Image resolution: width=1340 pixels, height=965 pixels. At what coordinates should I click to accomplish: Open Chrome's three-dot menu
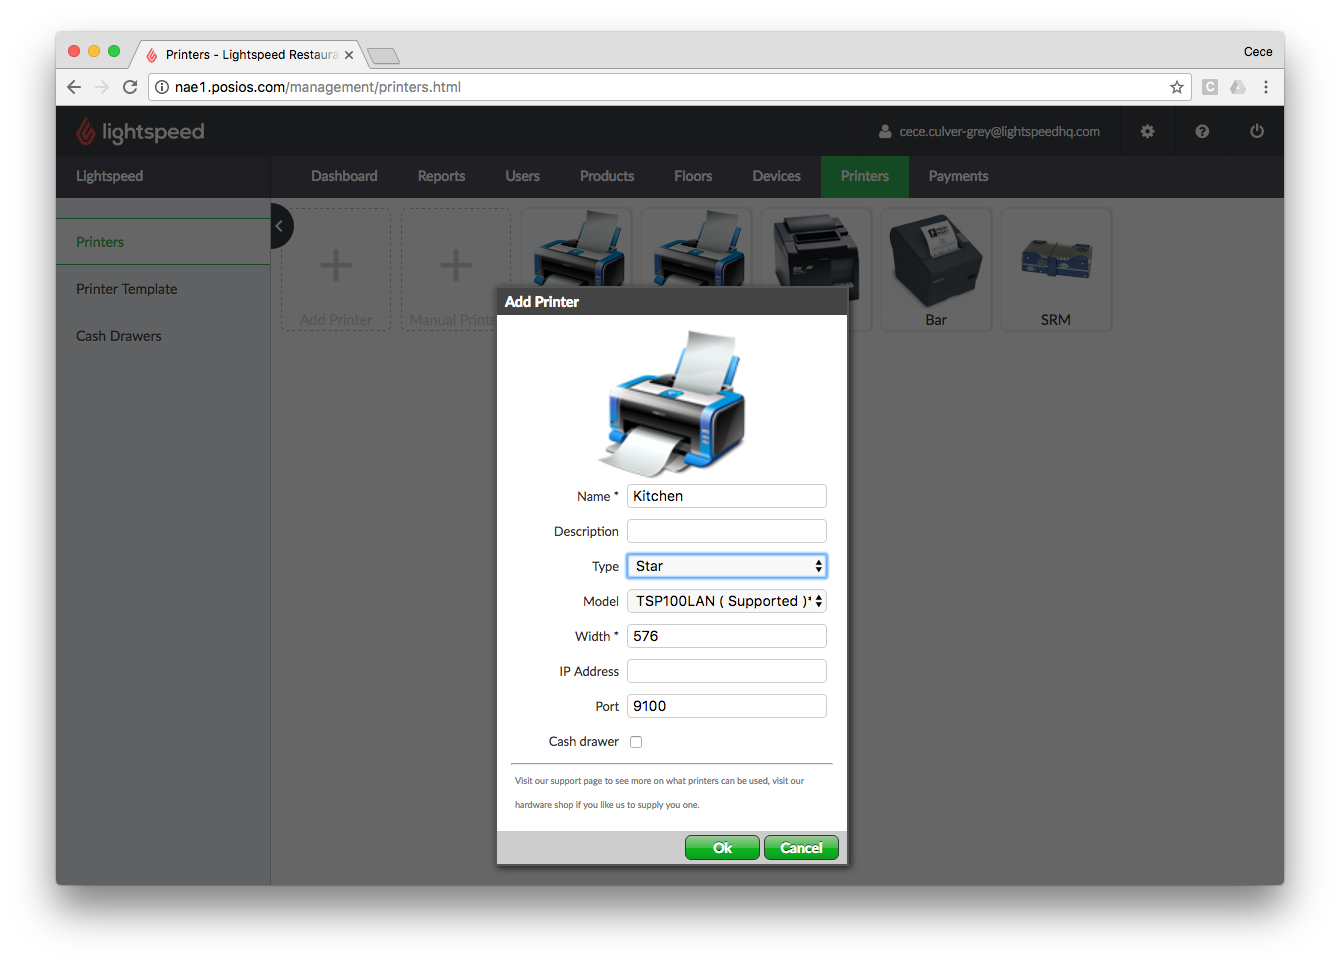[1266, 87]
